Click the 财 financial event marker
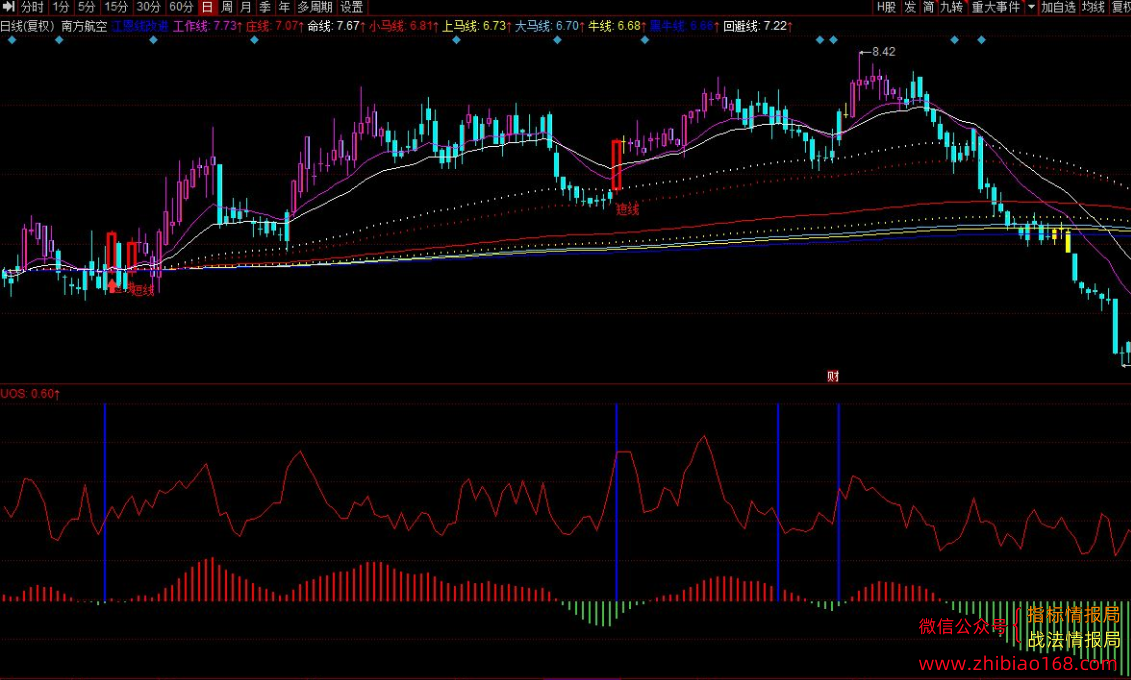The image size is (1131, 680). pyautogui.click(x=832, y=376)
